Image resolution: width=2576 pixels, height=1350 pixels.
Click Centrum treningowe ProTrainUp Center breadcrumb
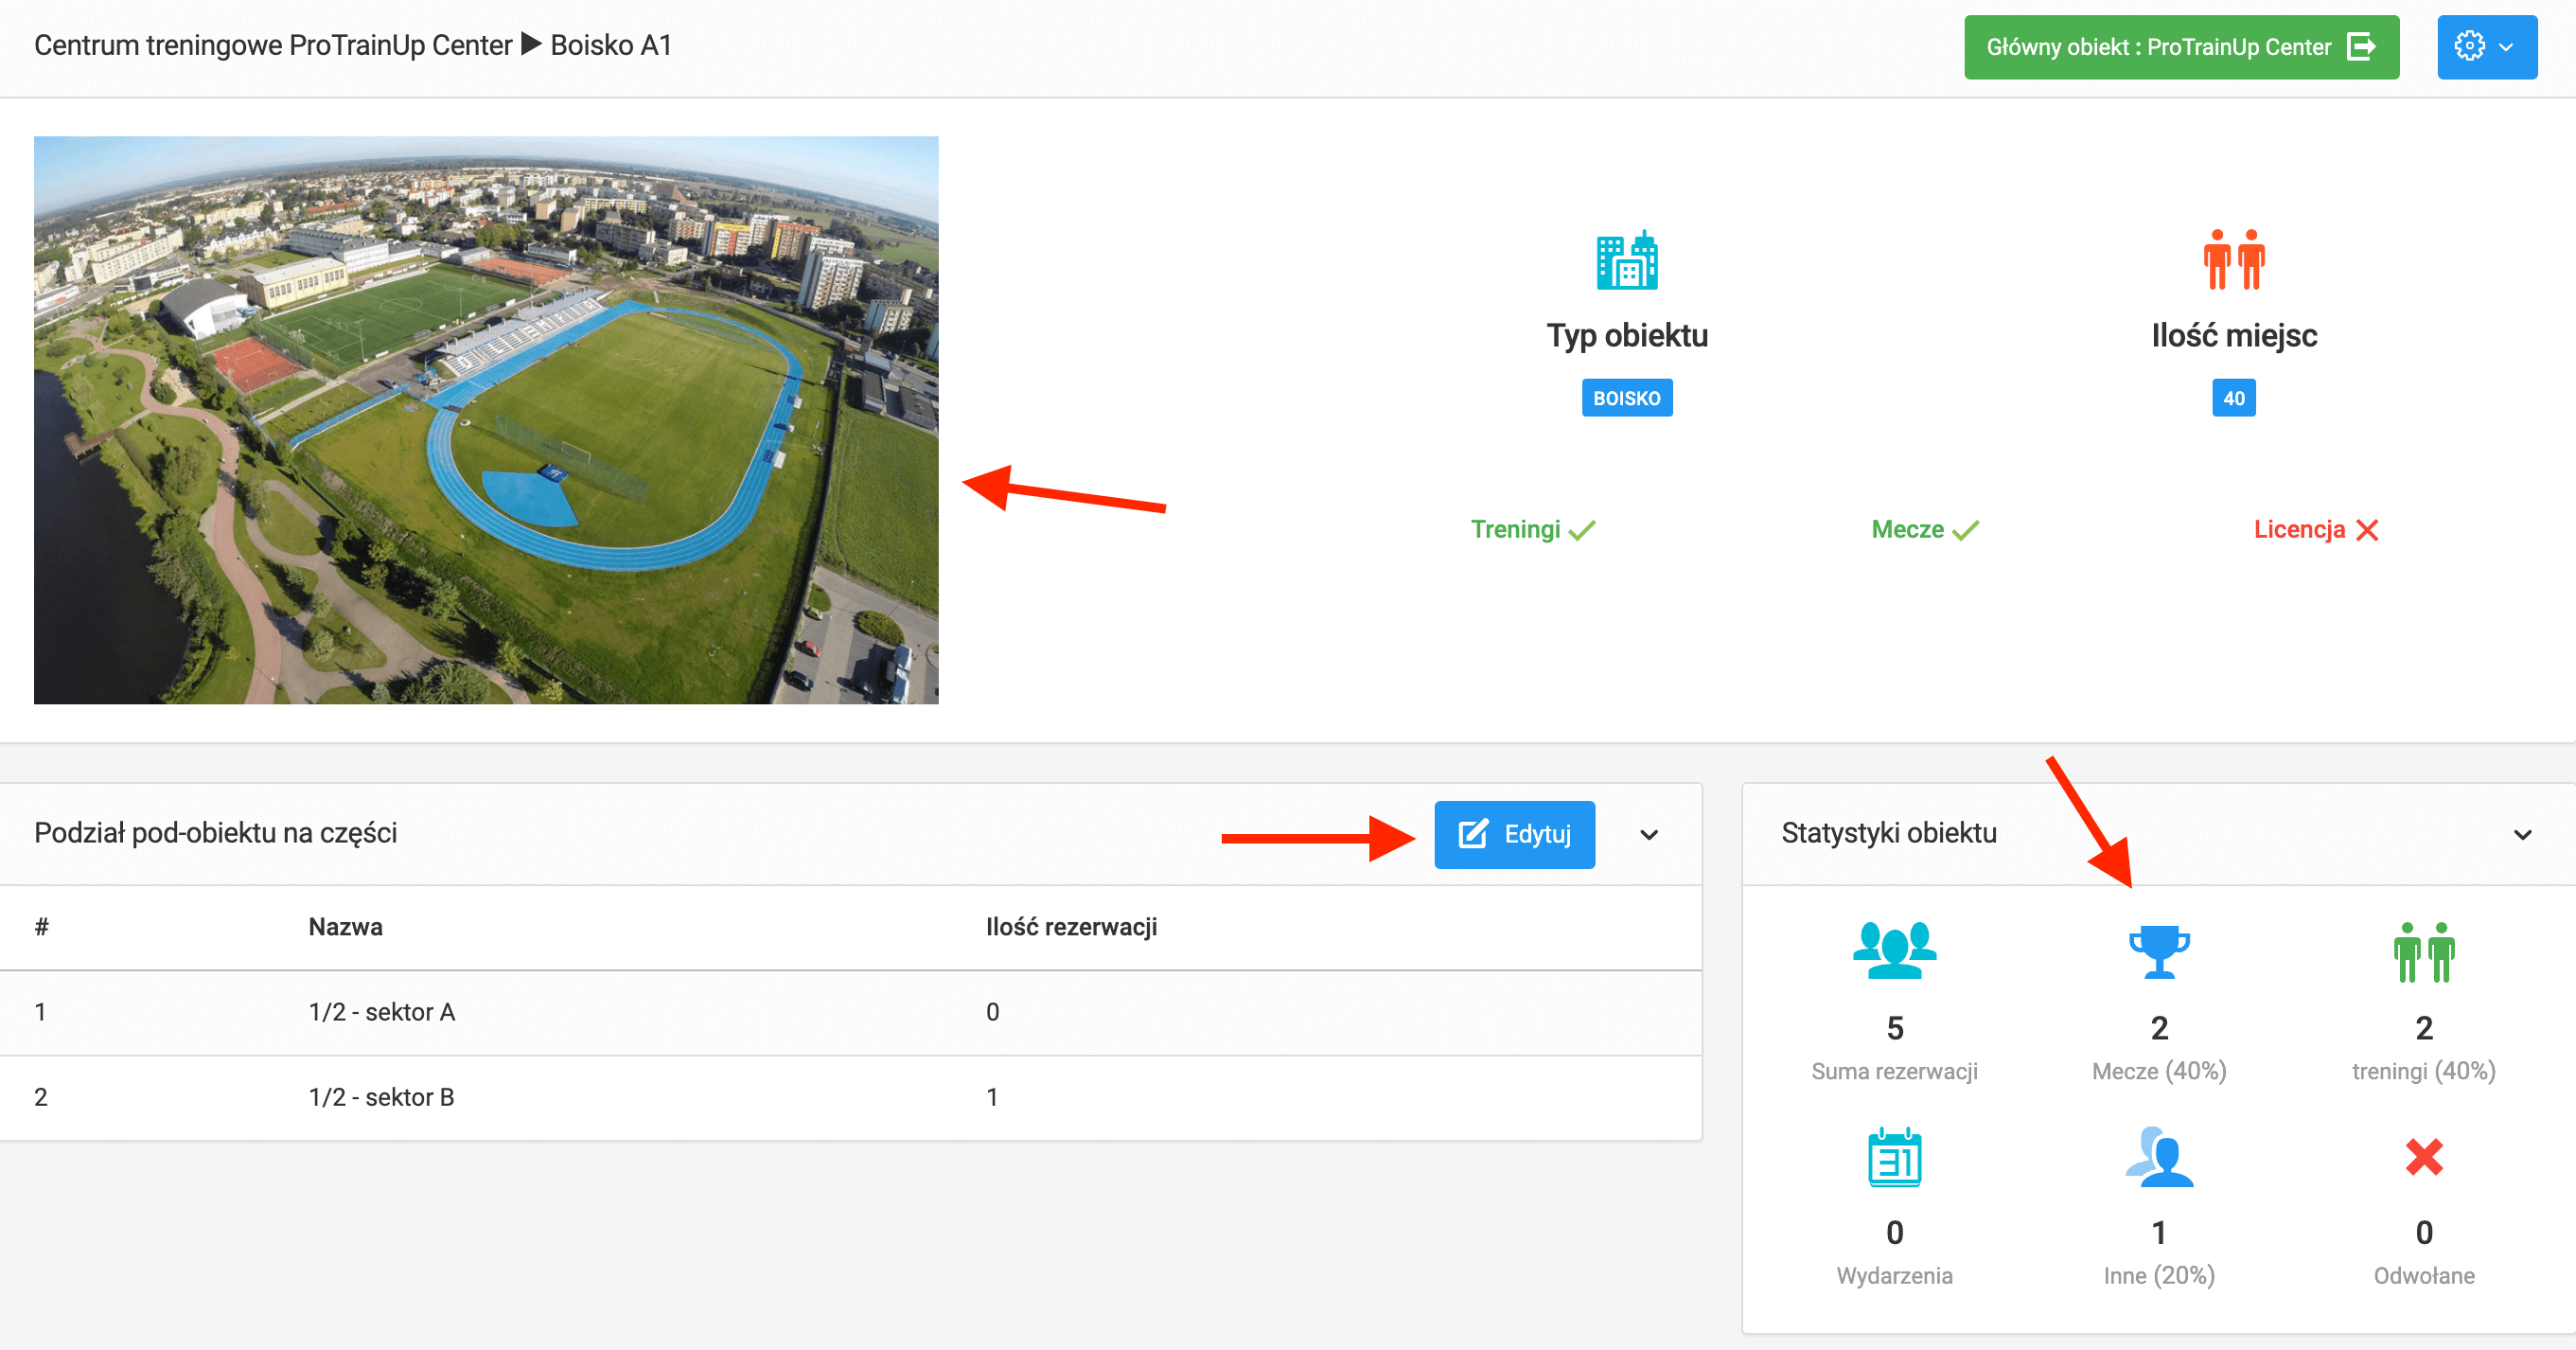272,45
